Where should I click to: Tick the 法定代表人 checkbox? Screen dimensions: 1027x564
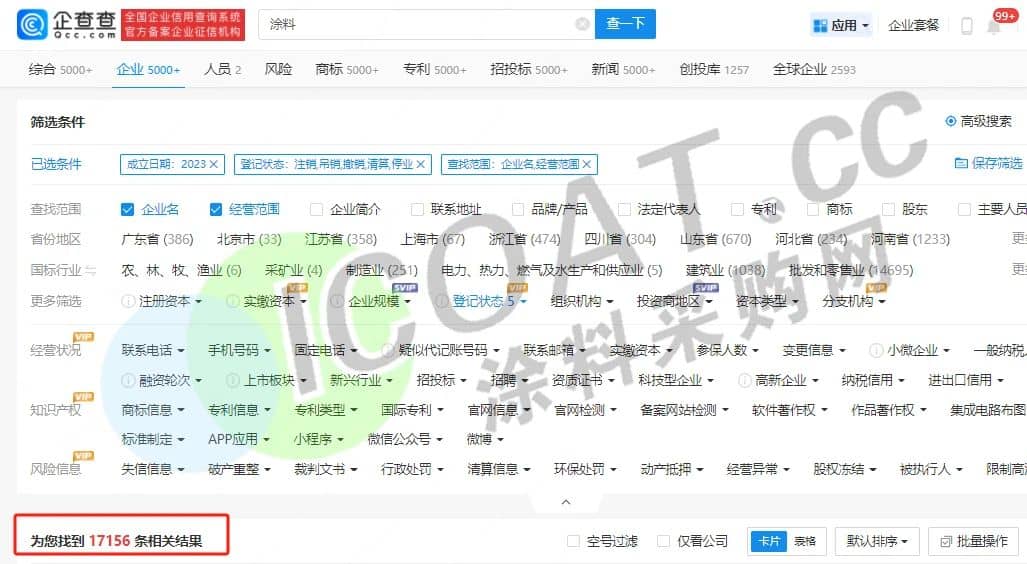point(625,210)
